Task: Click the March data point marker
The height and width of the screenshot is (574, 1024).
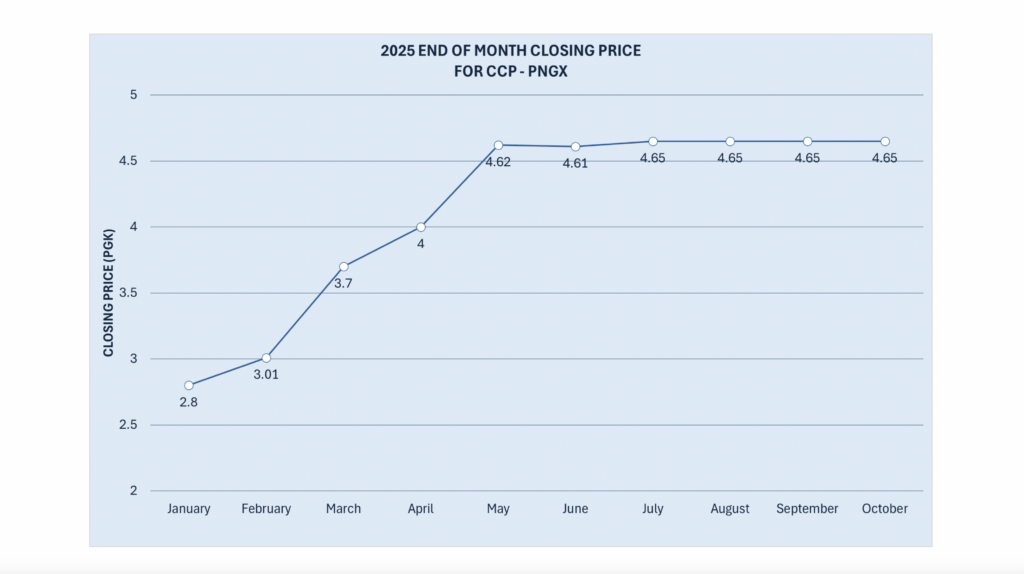Action: click(x=343, y=266)
